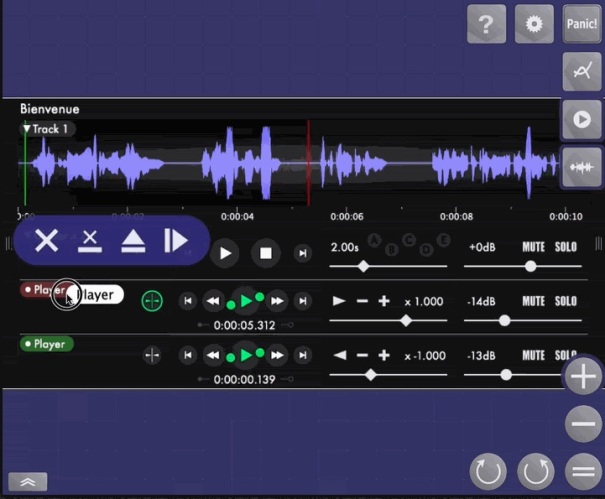Click the large X icon in the popup toolbar

(x=46, y=241)
